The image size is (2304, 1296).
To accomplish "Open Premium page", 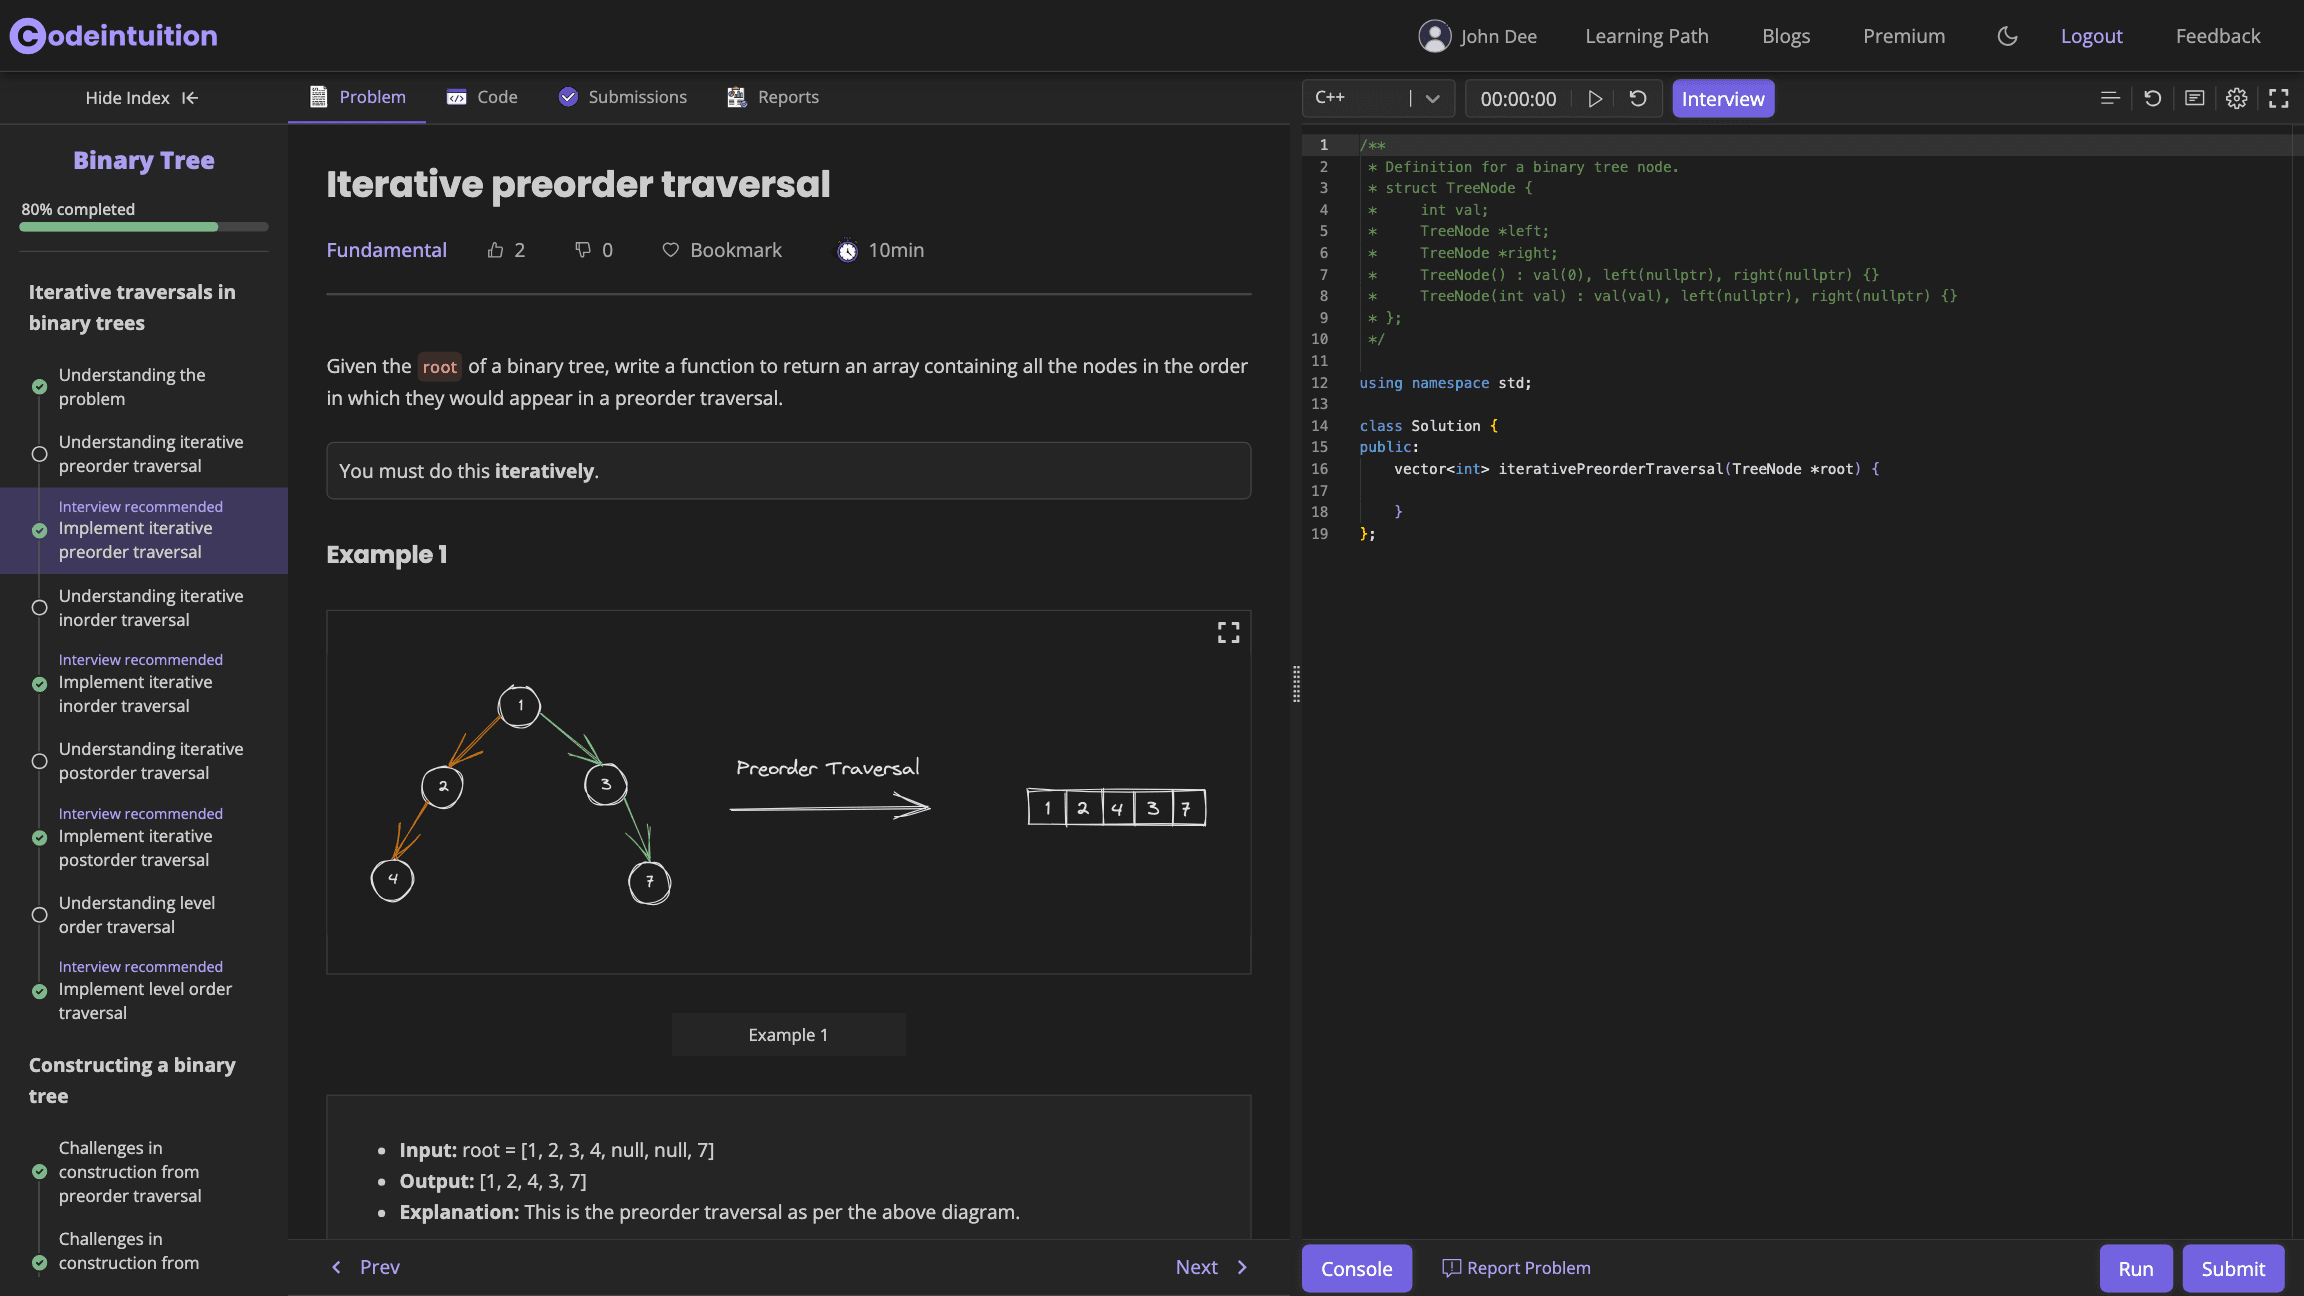I will pos(1903,36).
